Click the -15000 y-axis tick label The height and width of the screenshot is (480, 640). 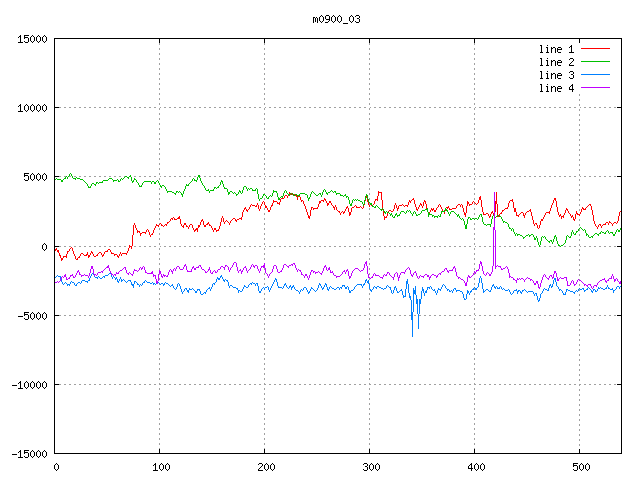point(29,453)
